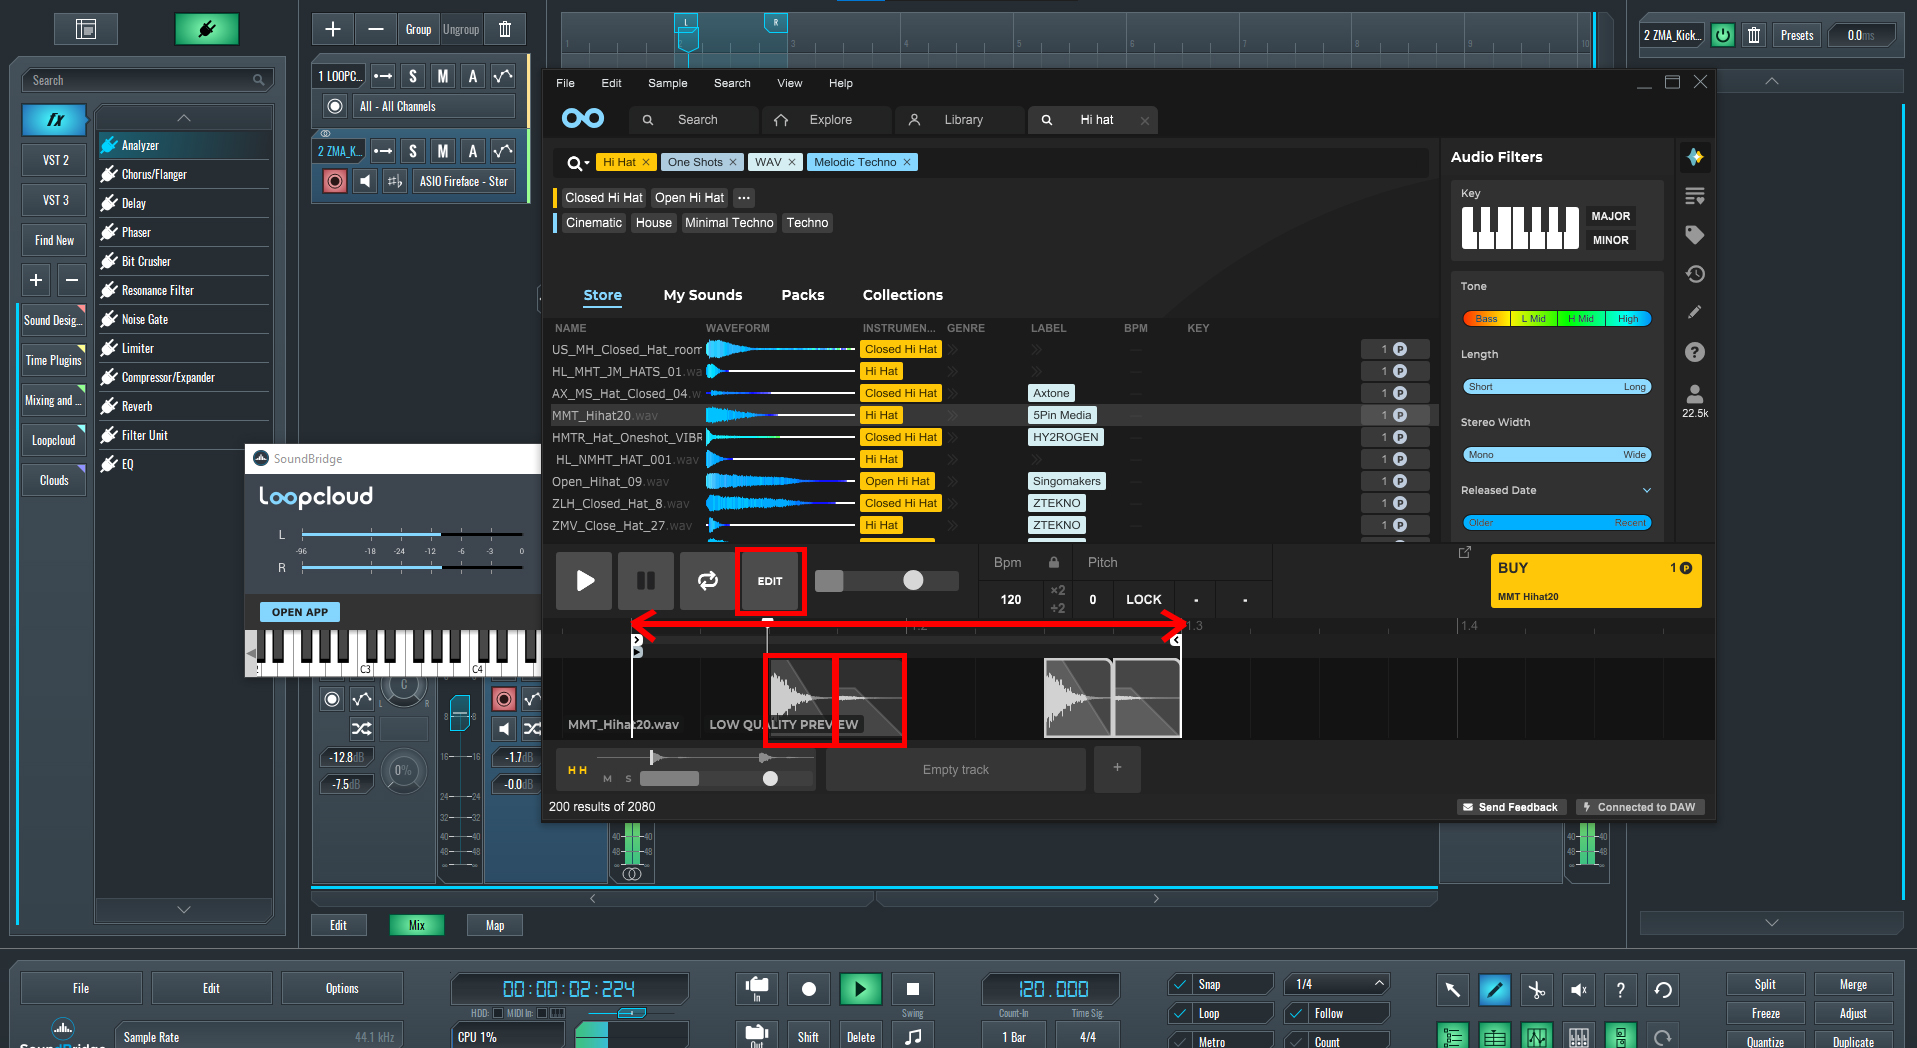
Task: Open the history icon in Loopcloud sidebar
Action: pos(1695,274)
